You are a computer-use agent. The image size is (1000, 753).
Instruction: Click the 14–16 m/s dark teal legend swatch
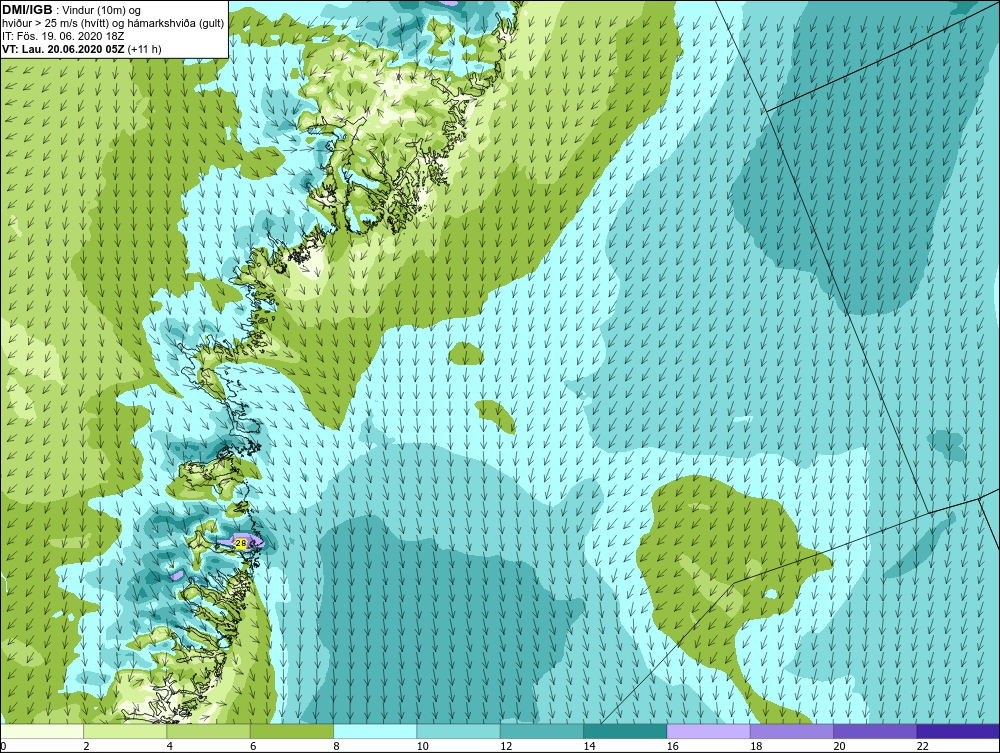click(625, 731)
